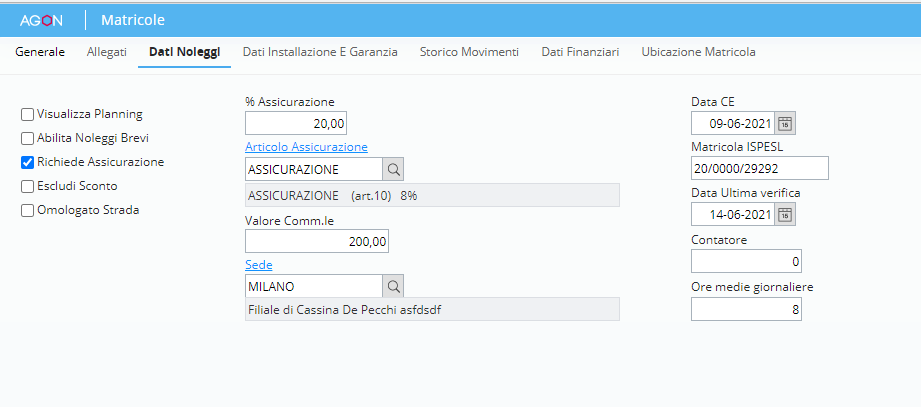Click the magnifier icon next to ASSICURAZIONE
Screen dimensions: 921x407
point(393,169)
